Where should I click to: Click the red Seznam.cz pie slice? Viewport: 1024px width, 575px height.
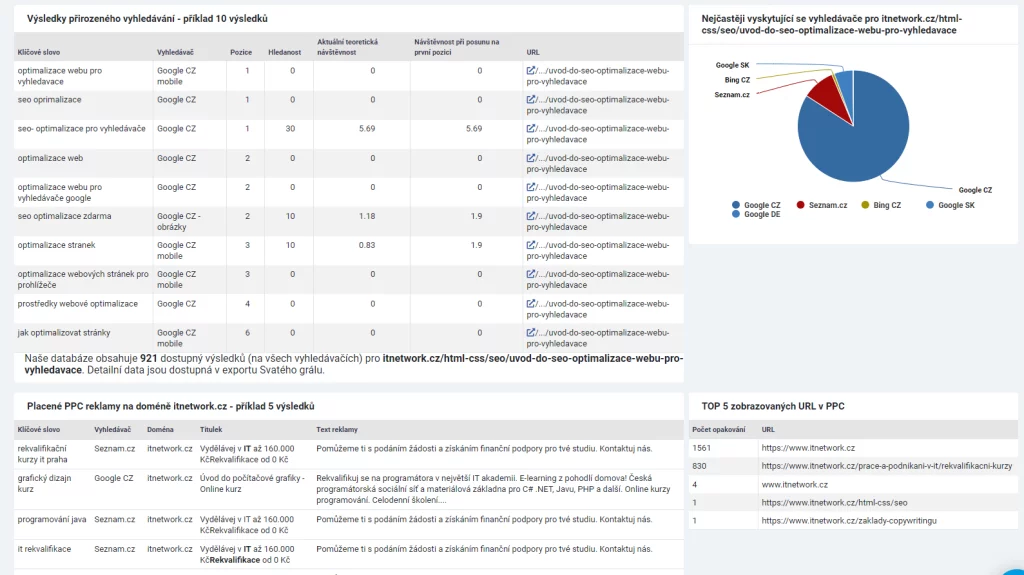tap(829, 98)
